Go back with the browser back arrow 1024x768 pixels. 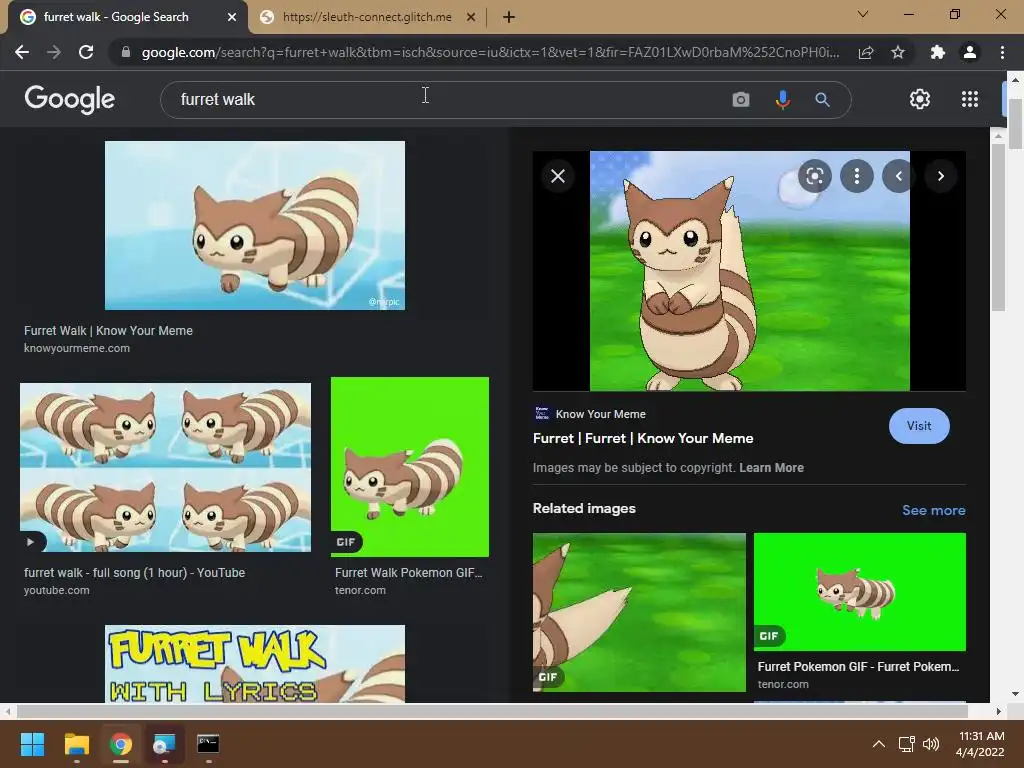coord(22,52)
